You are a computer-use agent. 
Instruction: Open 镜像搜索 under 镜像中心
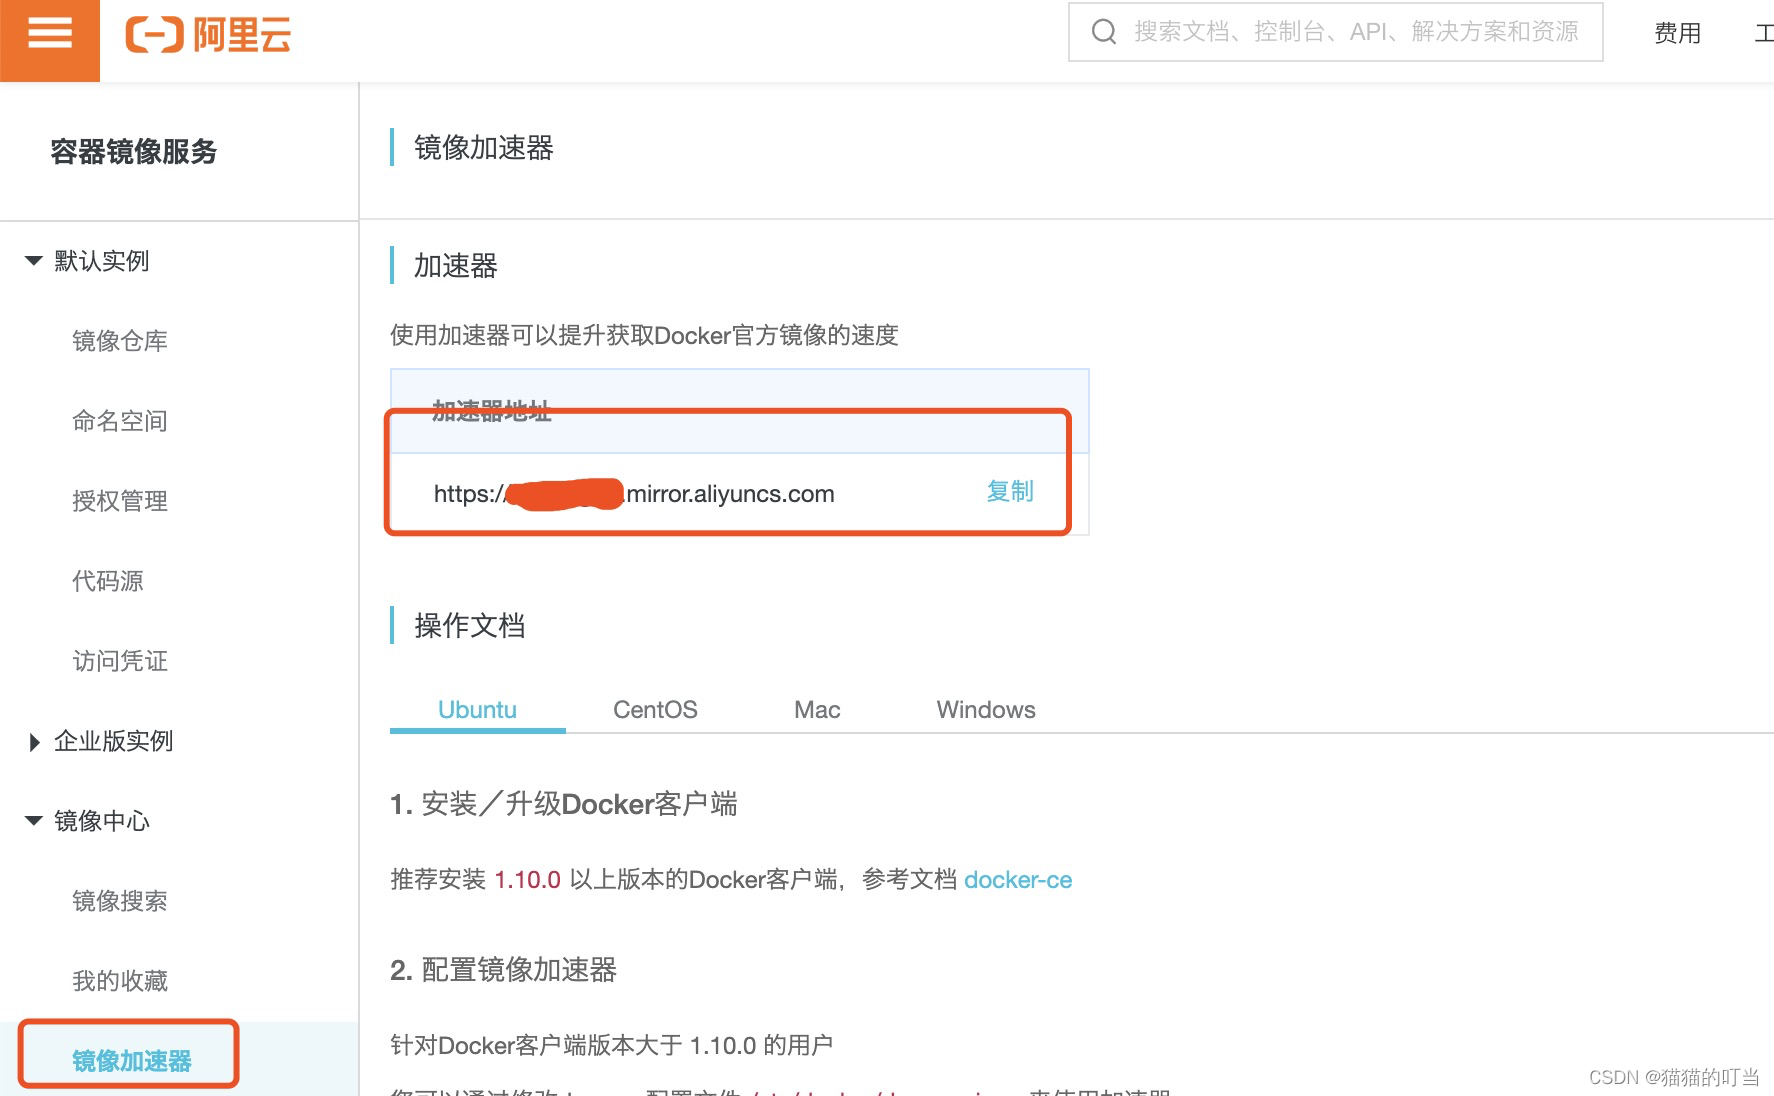(121, 901)
